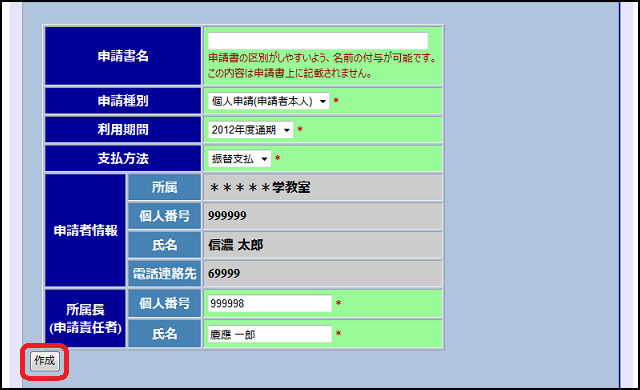
Task: Click the 所属長 (申請責任者) header cell
Action: 85,319
